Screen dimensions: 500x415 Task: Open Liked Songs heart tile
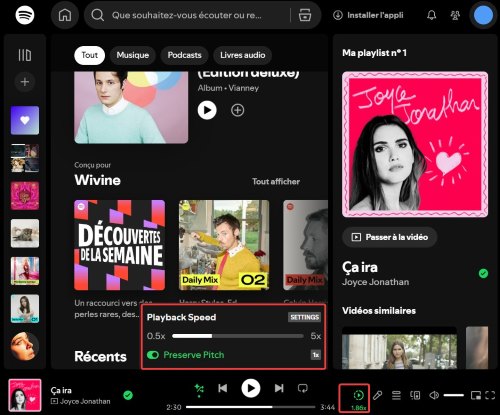[25, 120]
